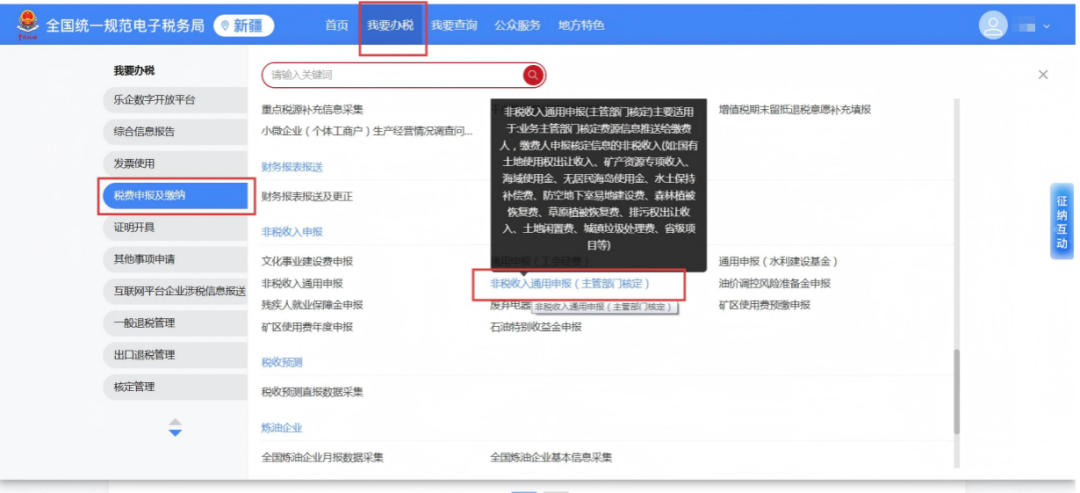This screenshot has height=493, width=1080.
Task: Switch region via the 新疆 location badge
Action: coord(244,26)
